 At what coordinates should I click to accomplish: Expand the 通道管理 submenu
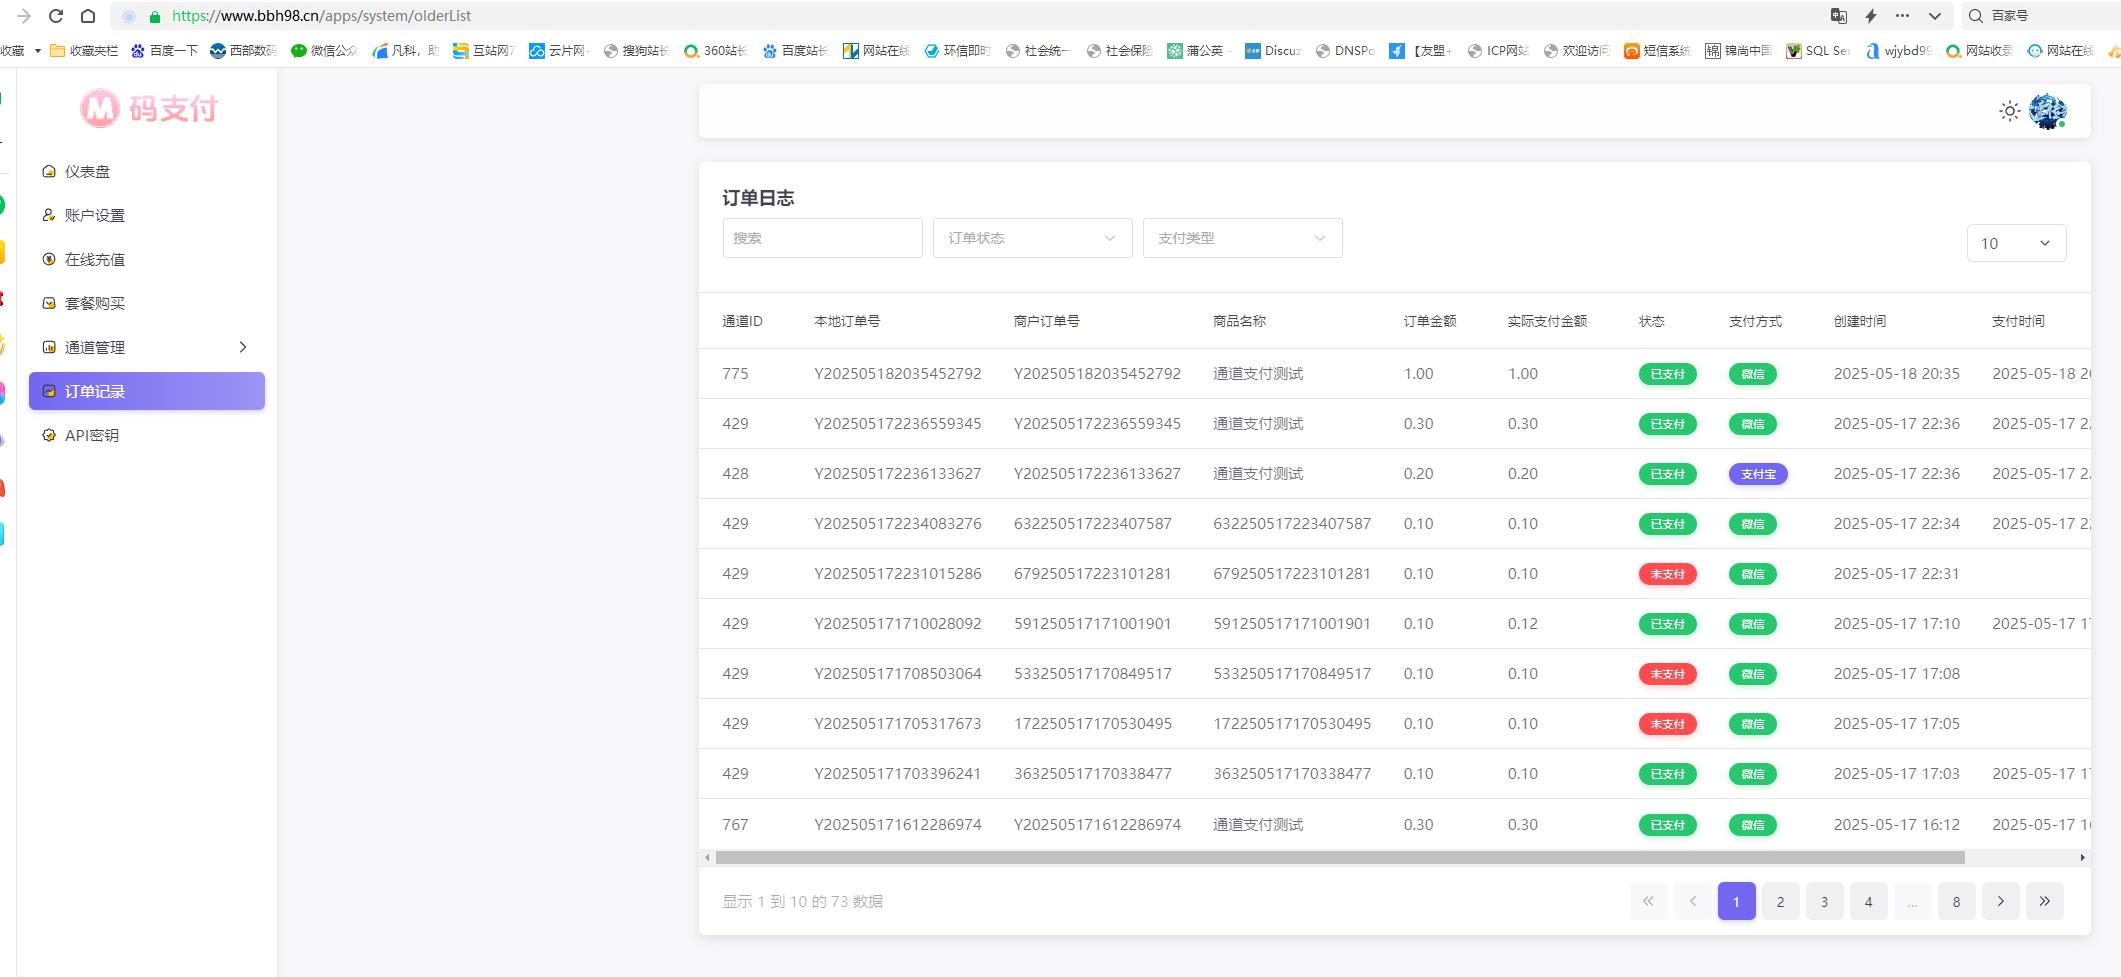coord(146,348)
